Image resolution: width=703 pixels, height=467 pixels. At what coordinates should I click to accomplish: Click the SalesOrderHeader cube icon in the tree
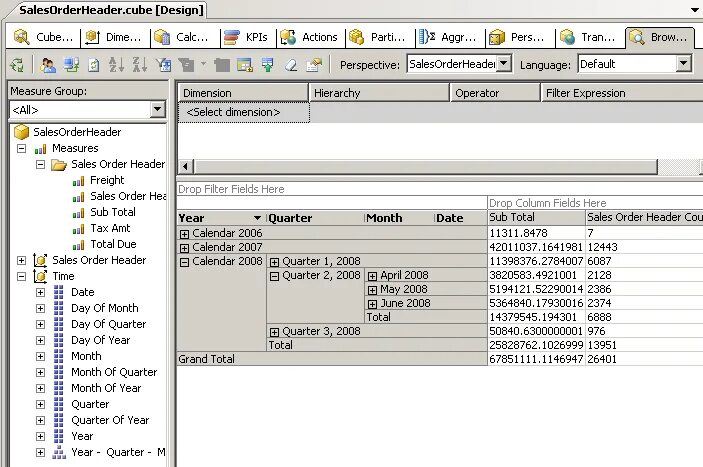22,132
